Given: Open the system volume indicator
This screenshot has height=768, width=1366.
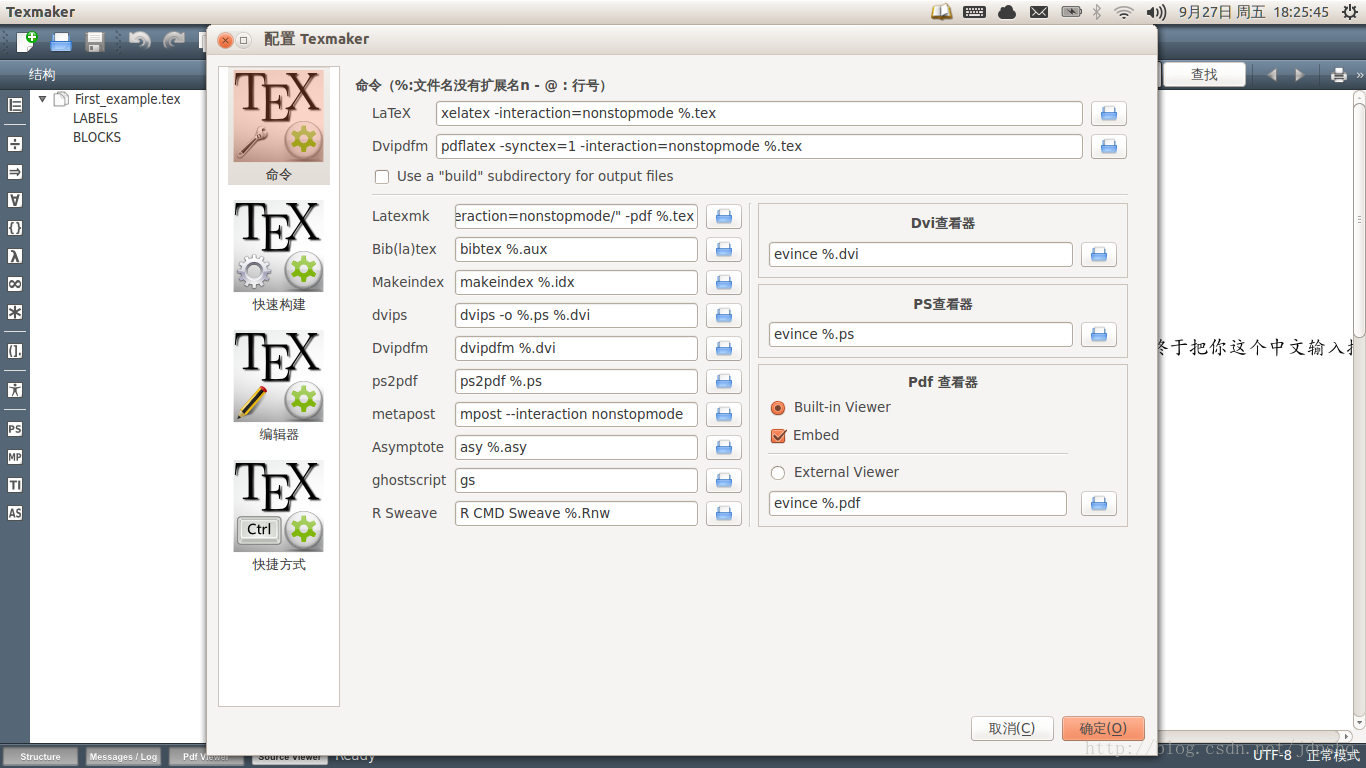Looking at the screenshot, I should (1156, 12).
